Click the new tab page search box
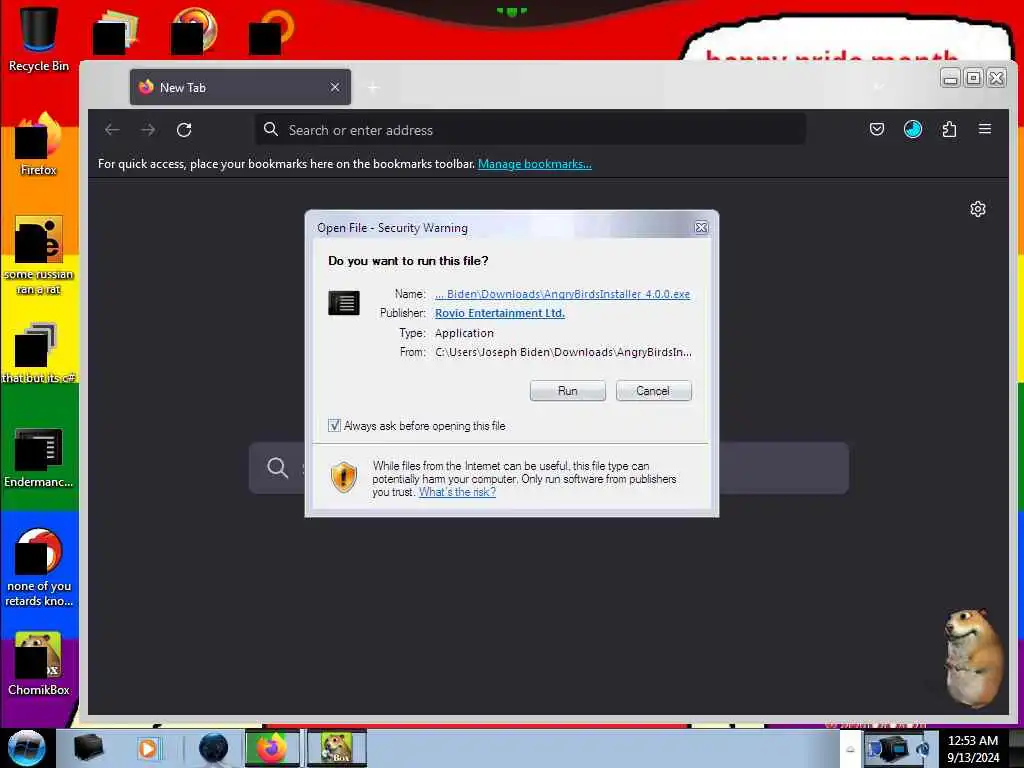Image resolution: width=1024 pixels, height=768 pixels. [549, 468]
